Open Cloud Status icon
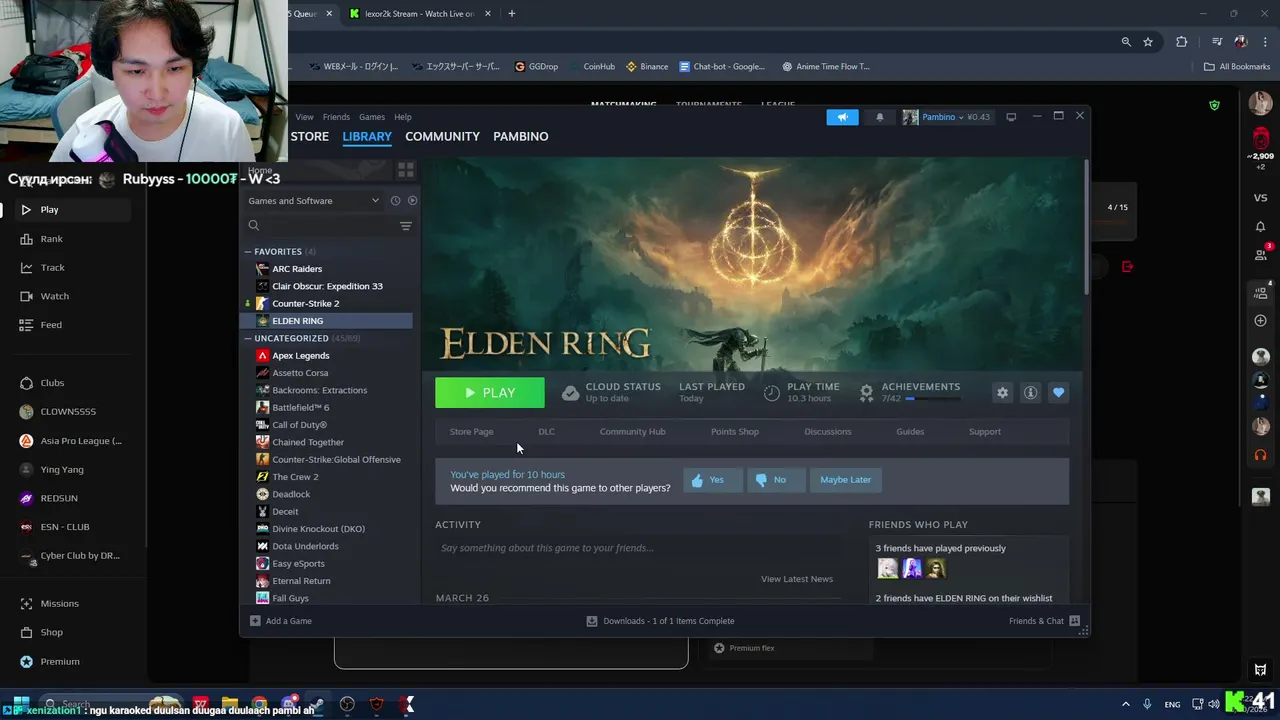The width and height of the screenshot is (1280, 720). [x=570, y=393]
